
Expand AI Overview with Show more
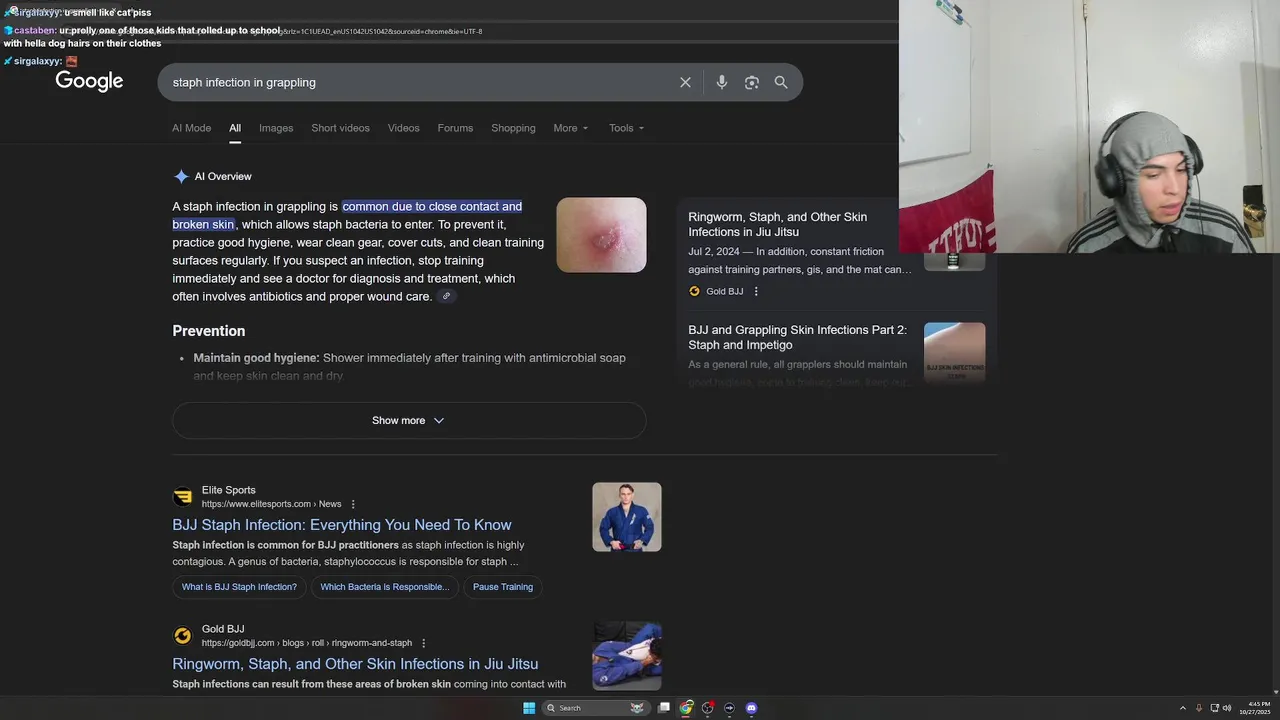click(x=409, y=421)
